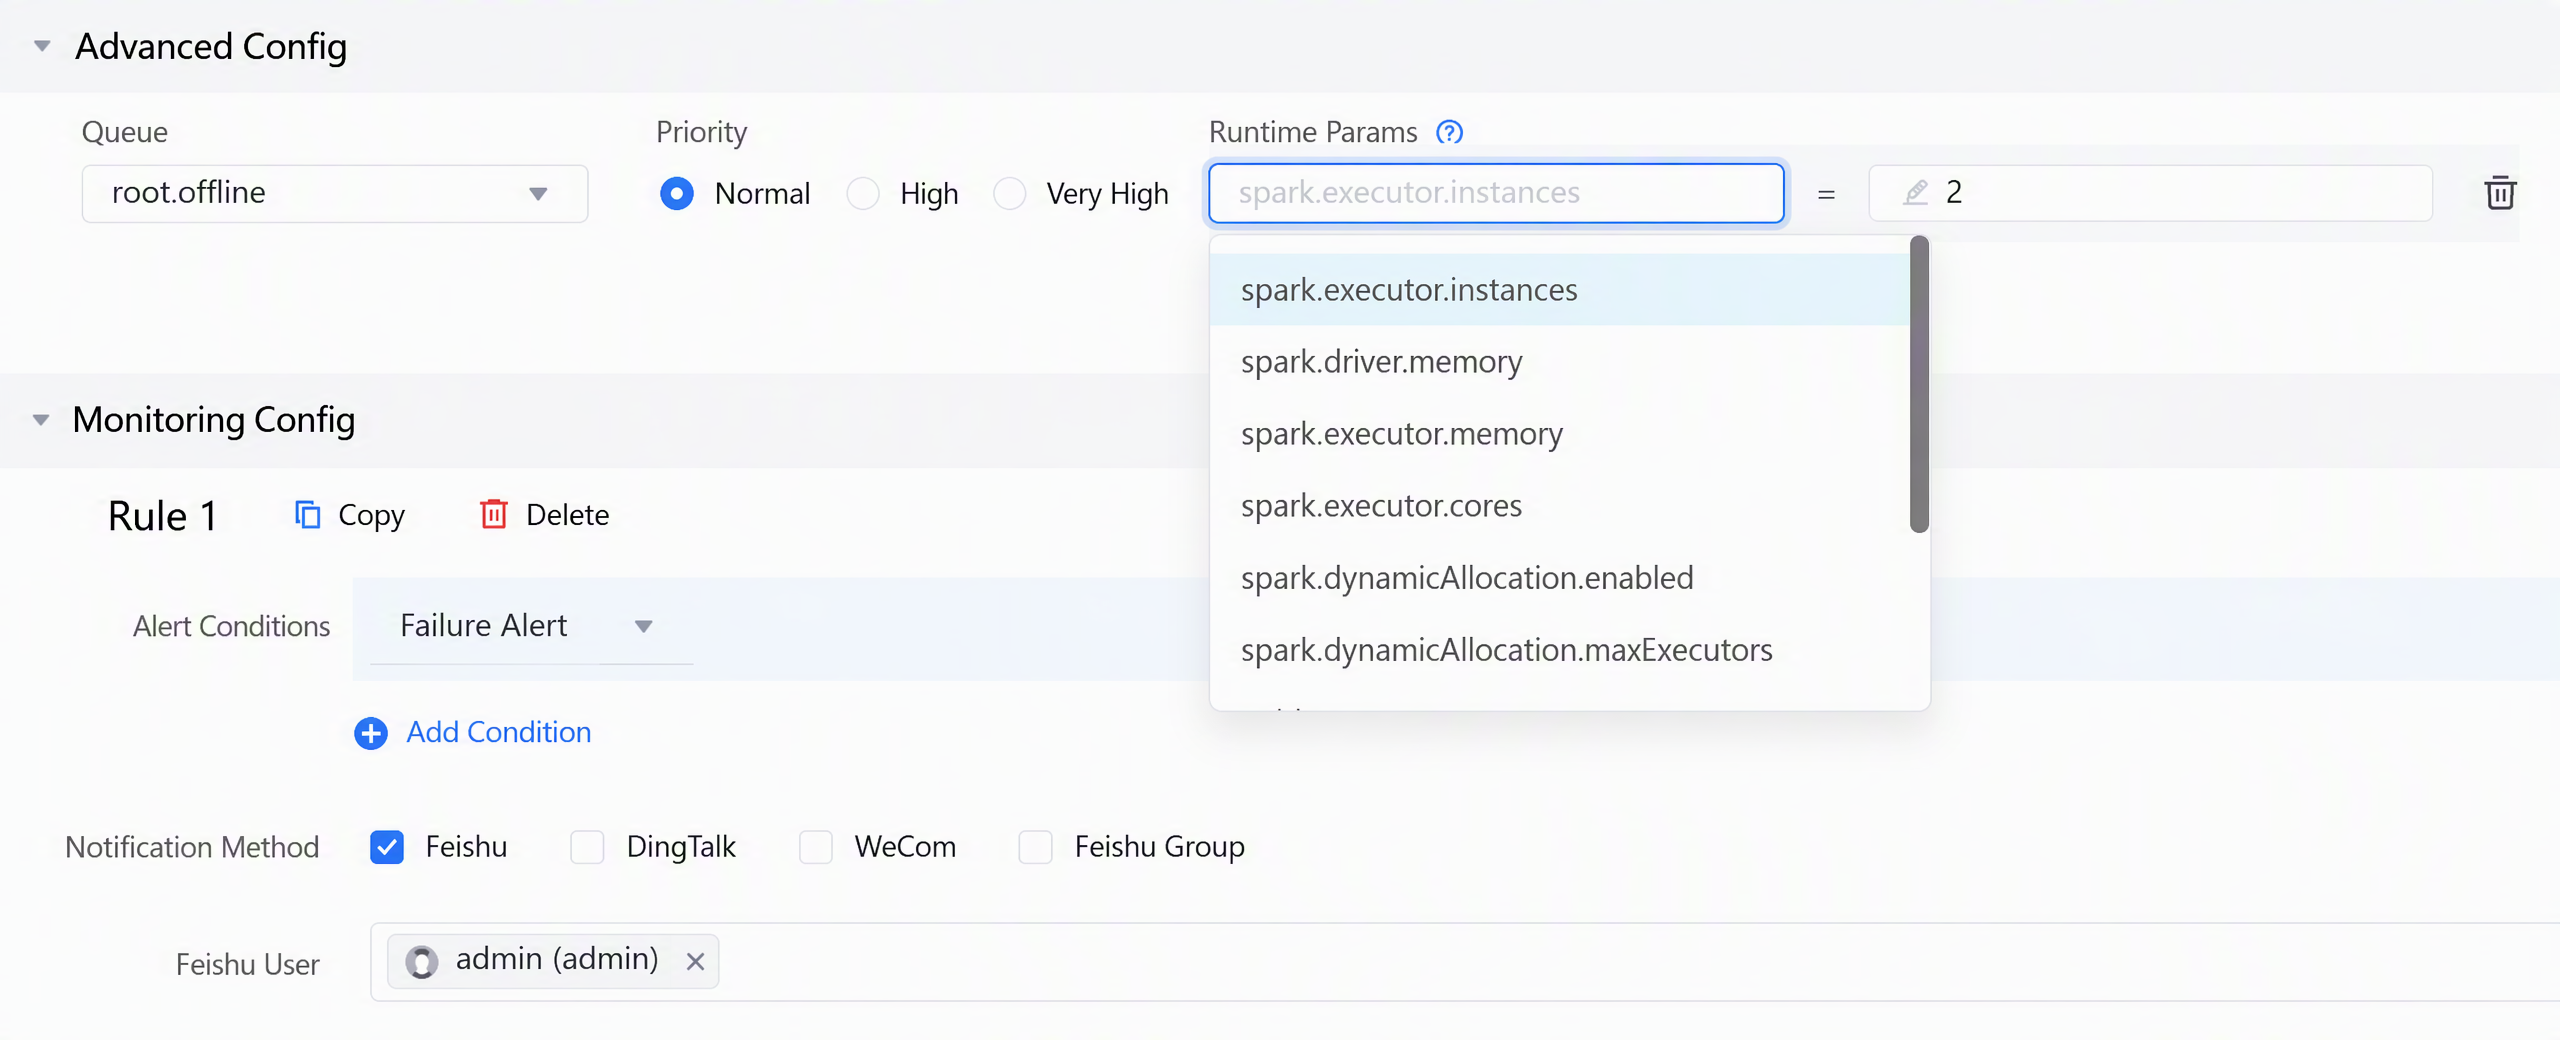This screenshot has width=2560, height=1040.
Task: Choose spark.executor.memory from the list
Action: click(x=1559, y=434)
